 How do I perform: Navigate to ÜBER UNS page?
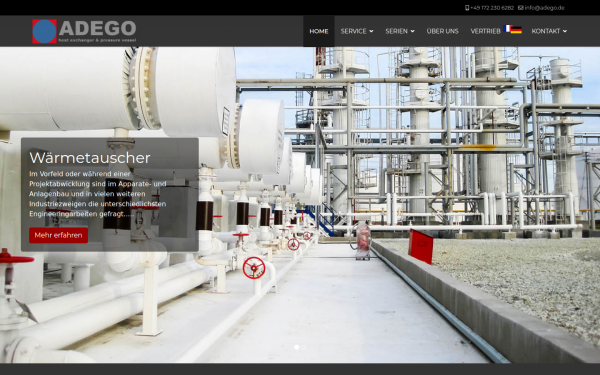(x=442, y=31)
